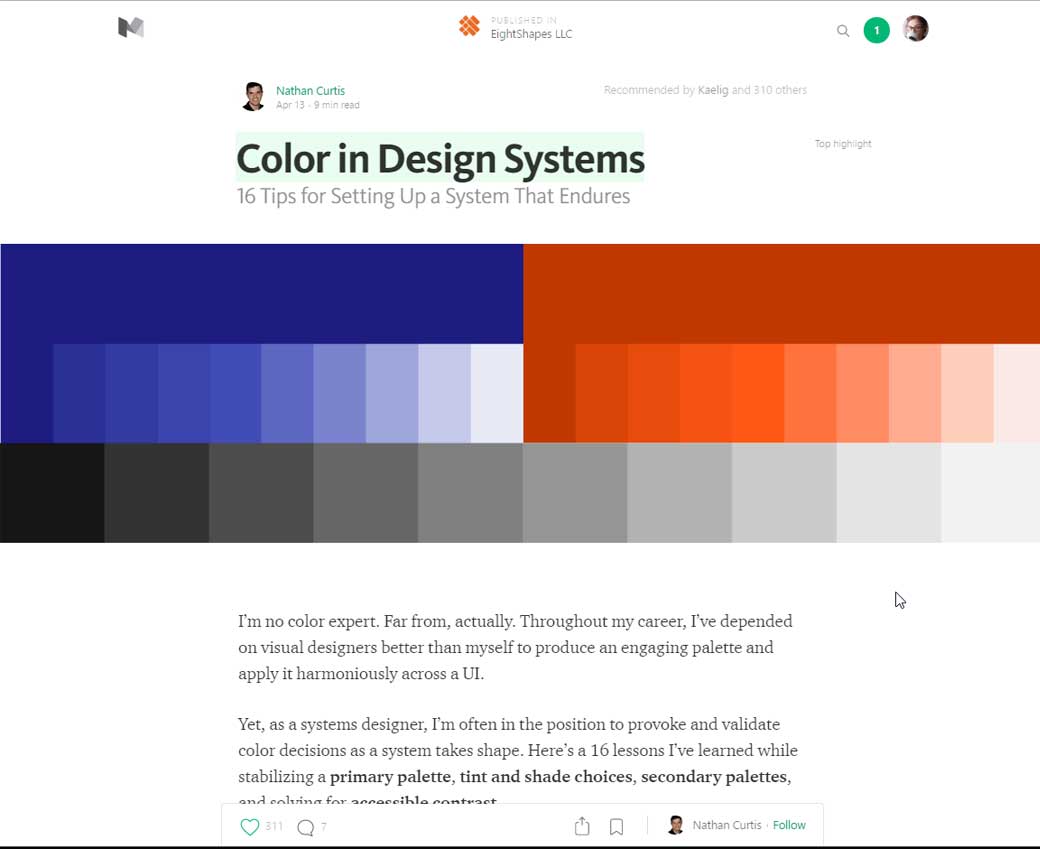Click the highlighted Color in Design Systems title
Image resolution: width=1040 pixels, height=850 pixels.
pos(440,159)
